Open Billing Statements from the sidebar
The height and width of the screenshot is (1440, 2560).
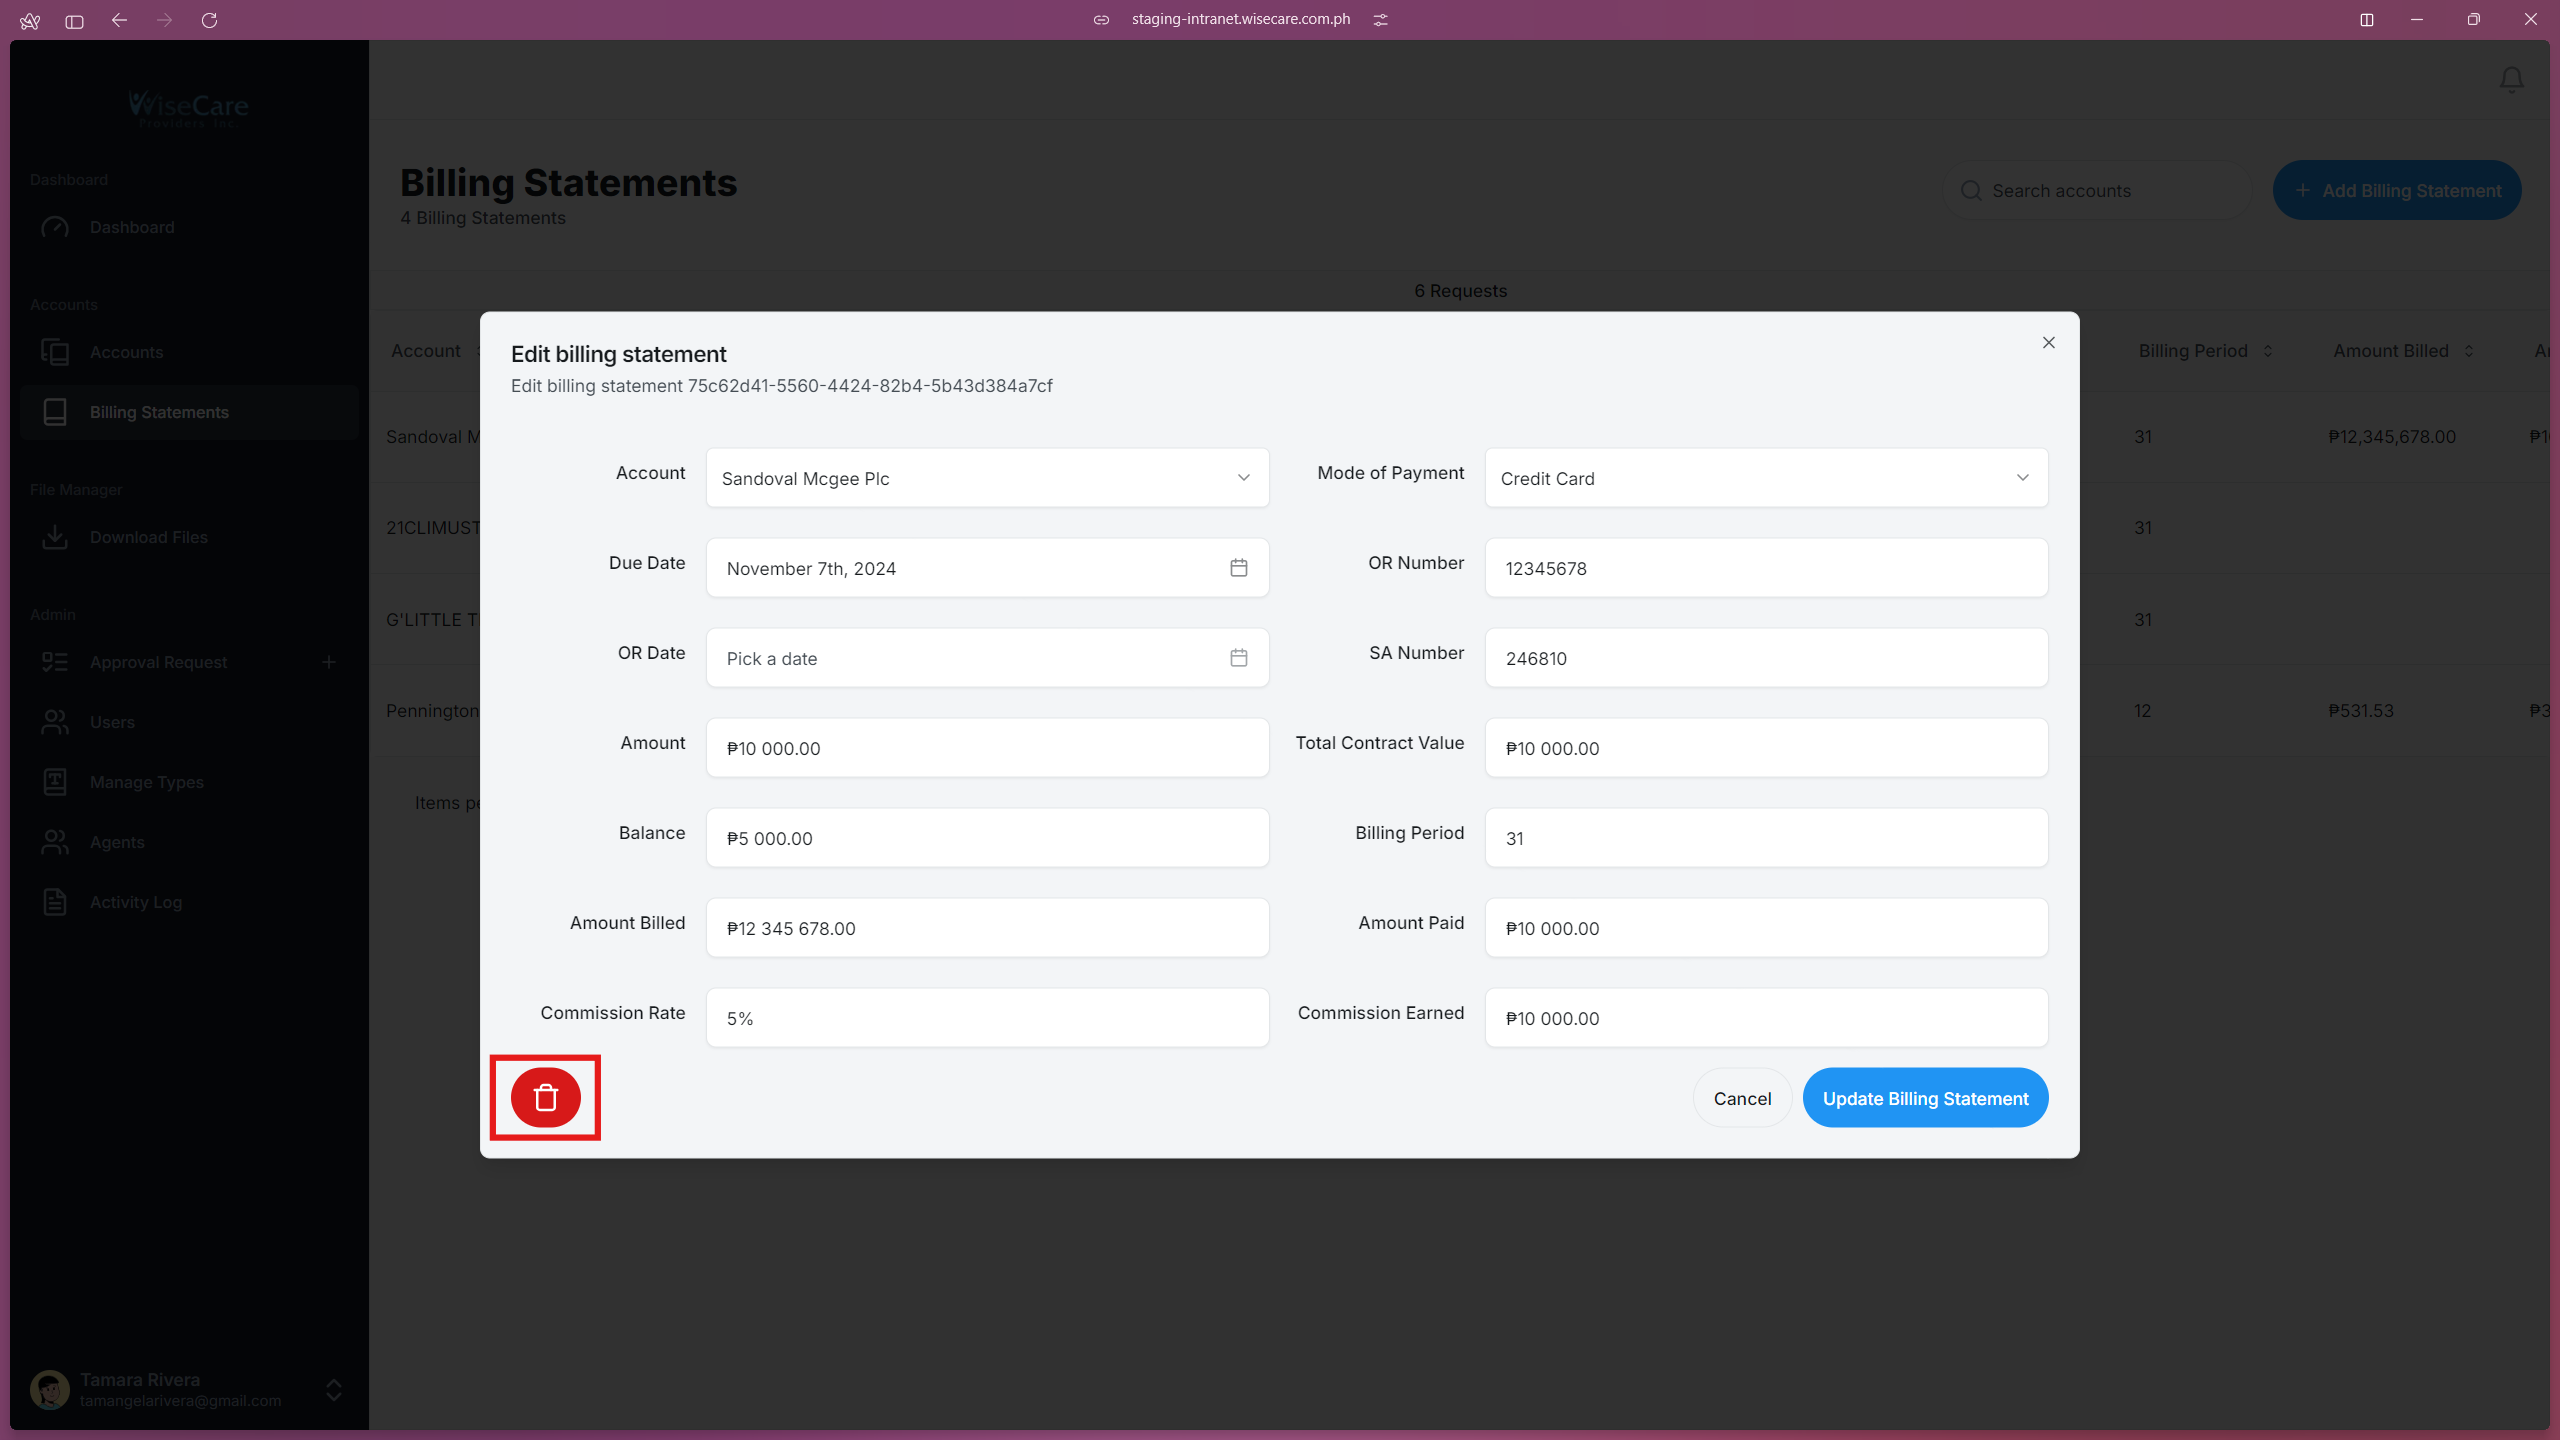pos(159,412)
